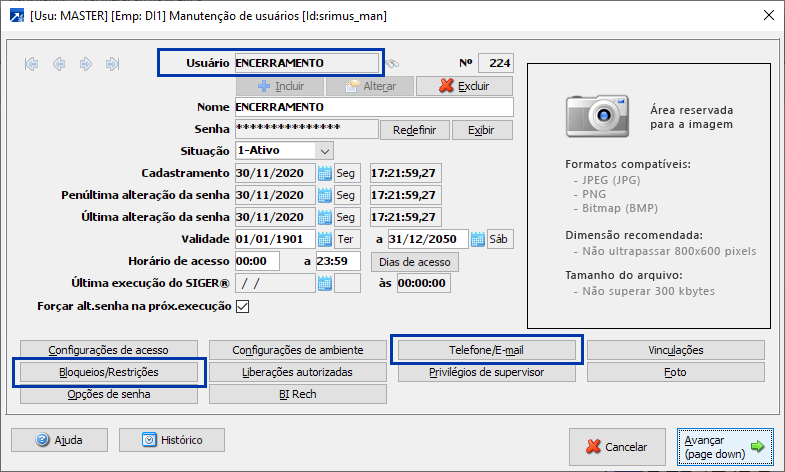Open calendar for Última alteração da senha
The width and height of the screenshot is (785, 472).
[x=324, y=217]
